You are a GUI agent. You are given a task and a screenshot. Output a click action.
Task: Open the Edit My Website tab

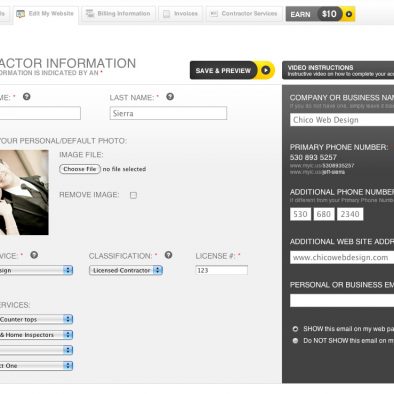tap(46, 15)
